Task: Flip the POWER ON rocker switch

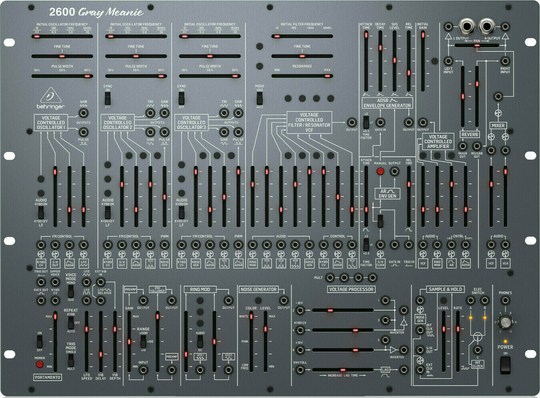Action: (x=505, y=365)
